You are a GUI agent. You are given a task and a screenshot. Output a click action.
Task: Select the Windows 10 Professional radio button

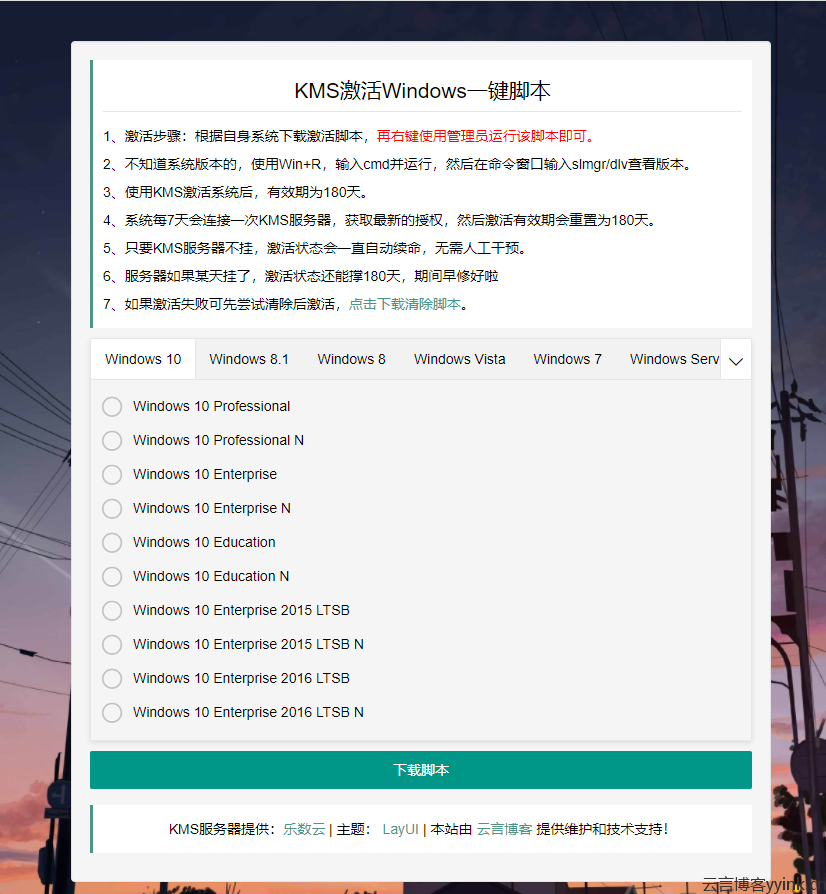[112, 406]
